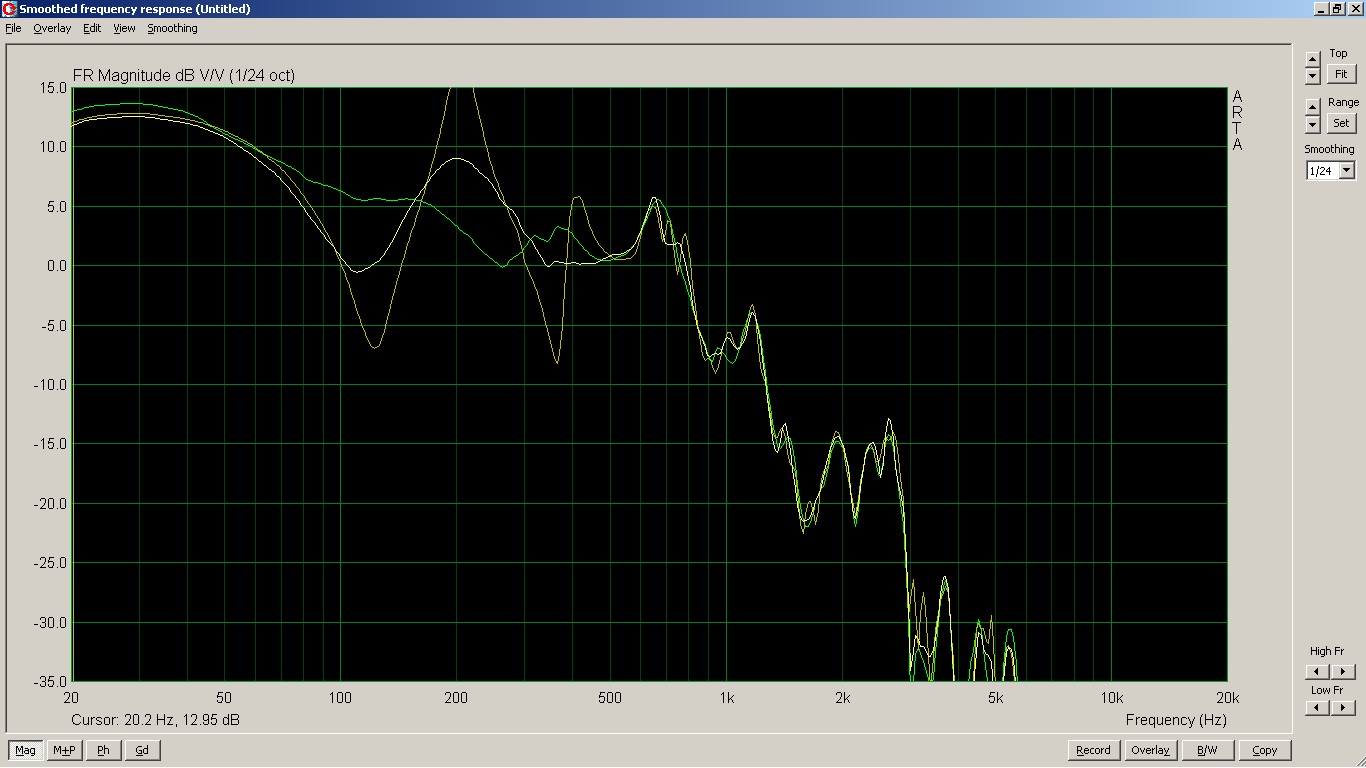Image resolution: width=1366 pixels, height=768 pixels.
Task: Decrease Range with down arrow
Action: click(x=1313, y=124)
